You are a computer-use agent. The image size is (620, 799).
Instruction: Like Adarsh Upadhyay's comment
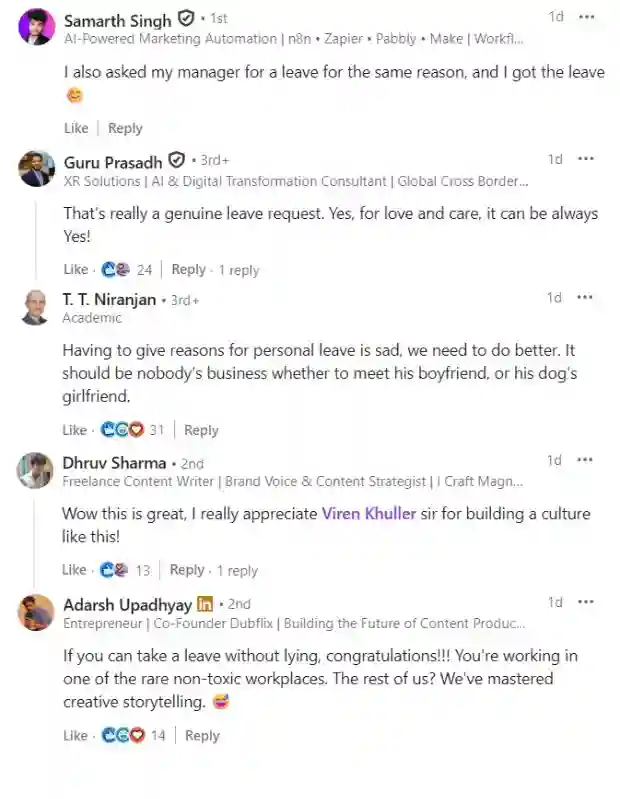(76, 736)
